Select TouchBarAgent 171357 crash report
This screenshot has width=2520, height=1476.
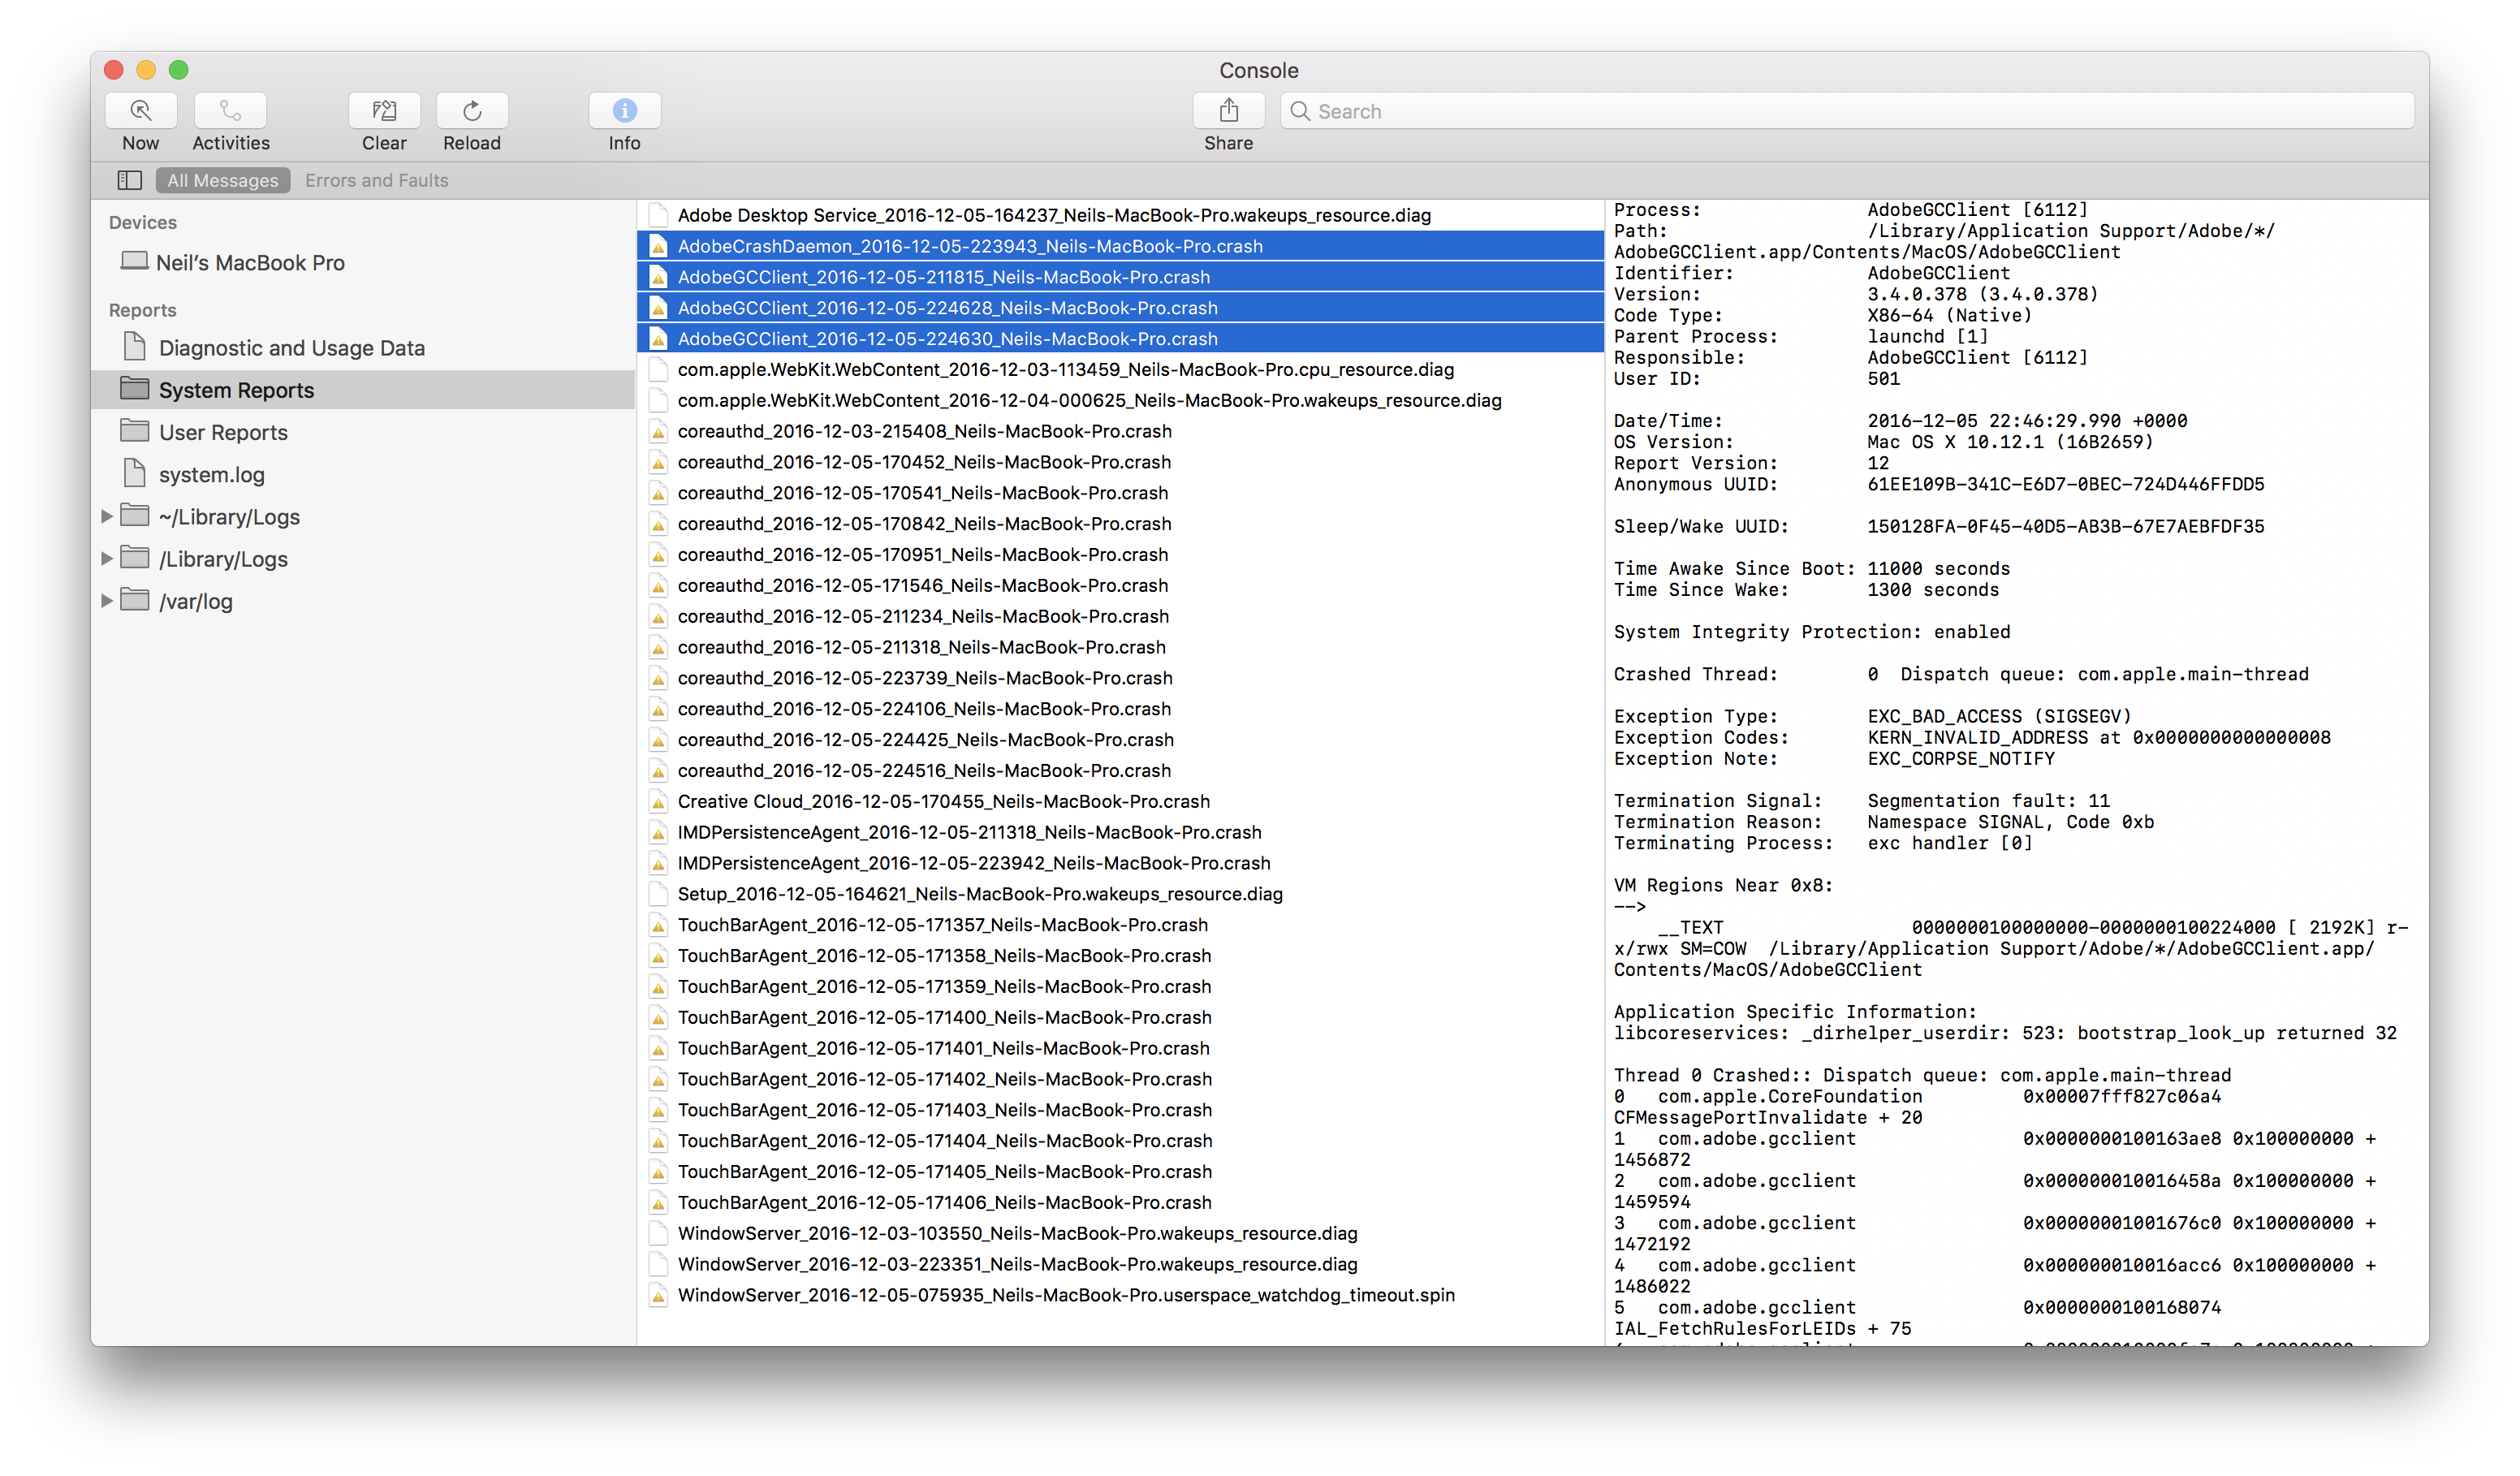click(x=1120, y=925)
